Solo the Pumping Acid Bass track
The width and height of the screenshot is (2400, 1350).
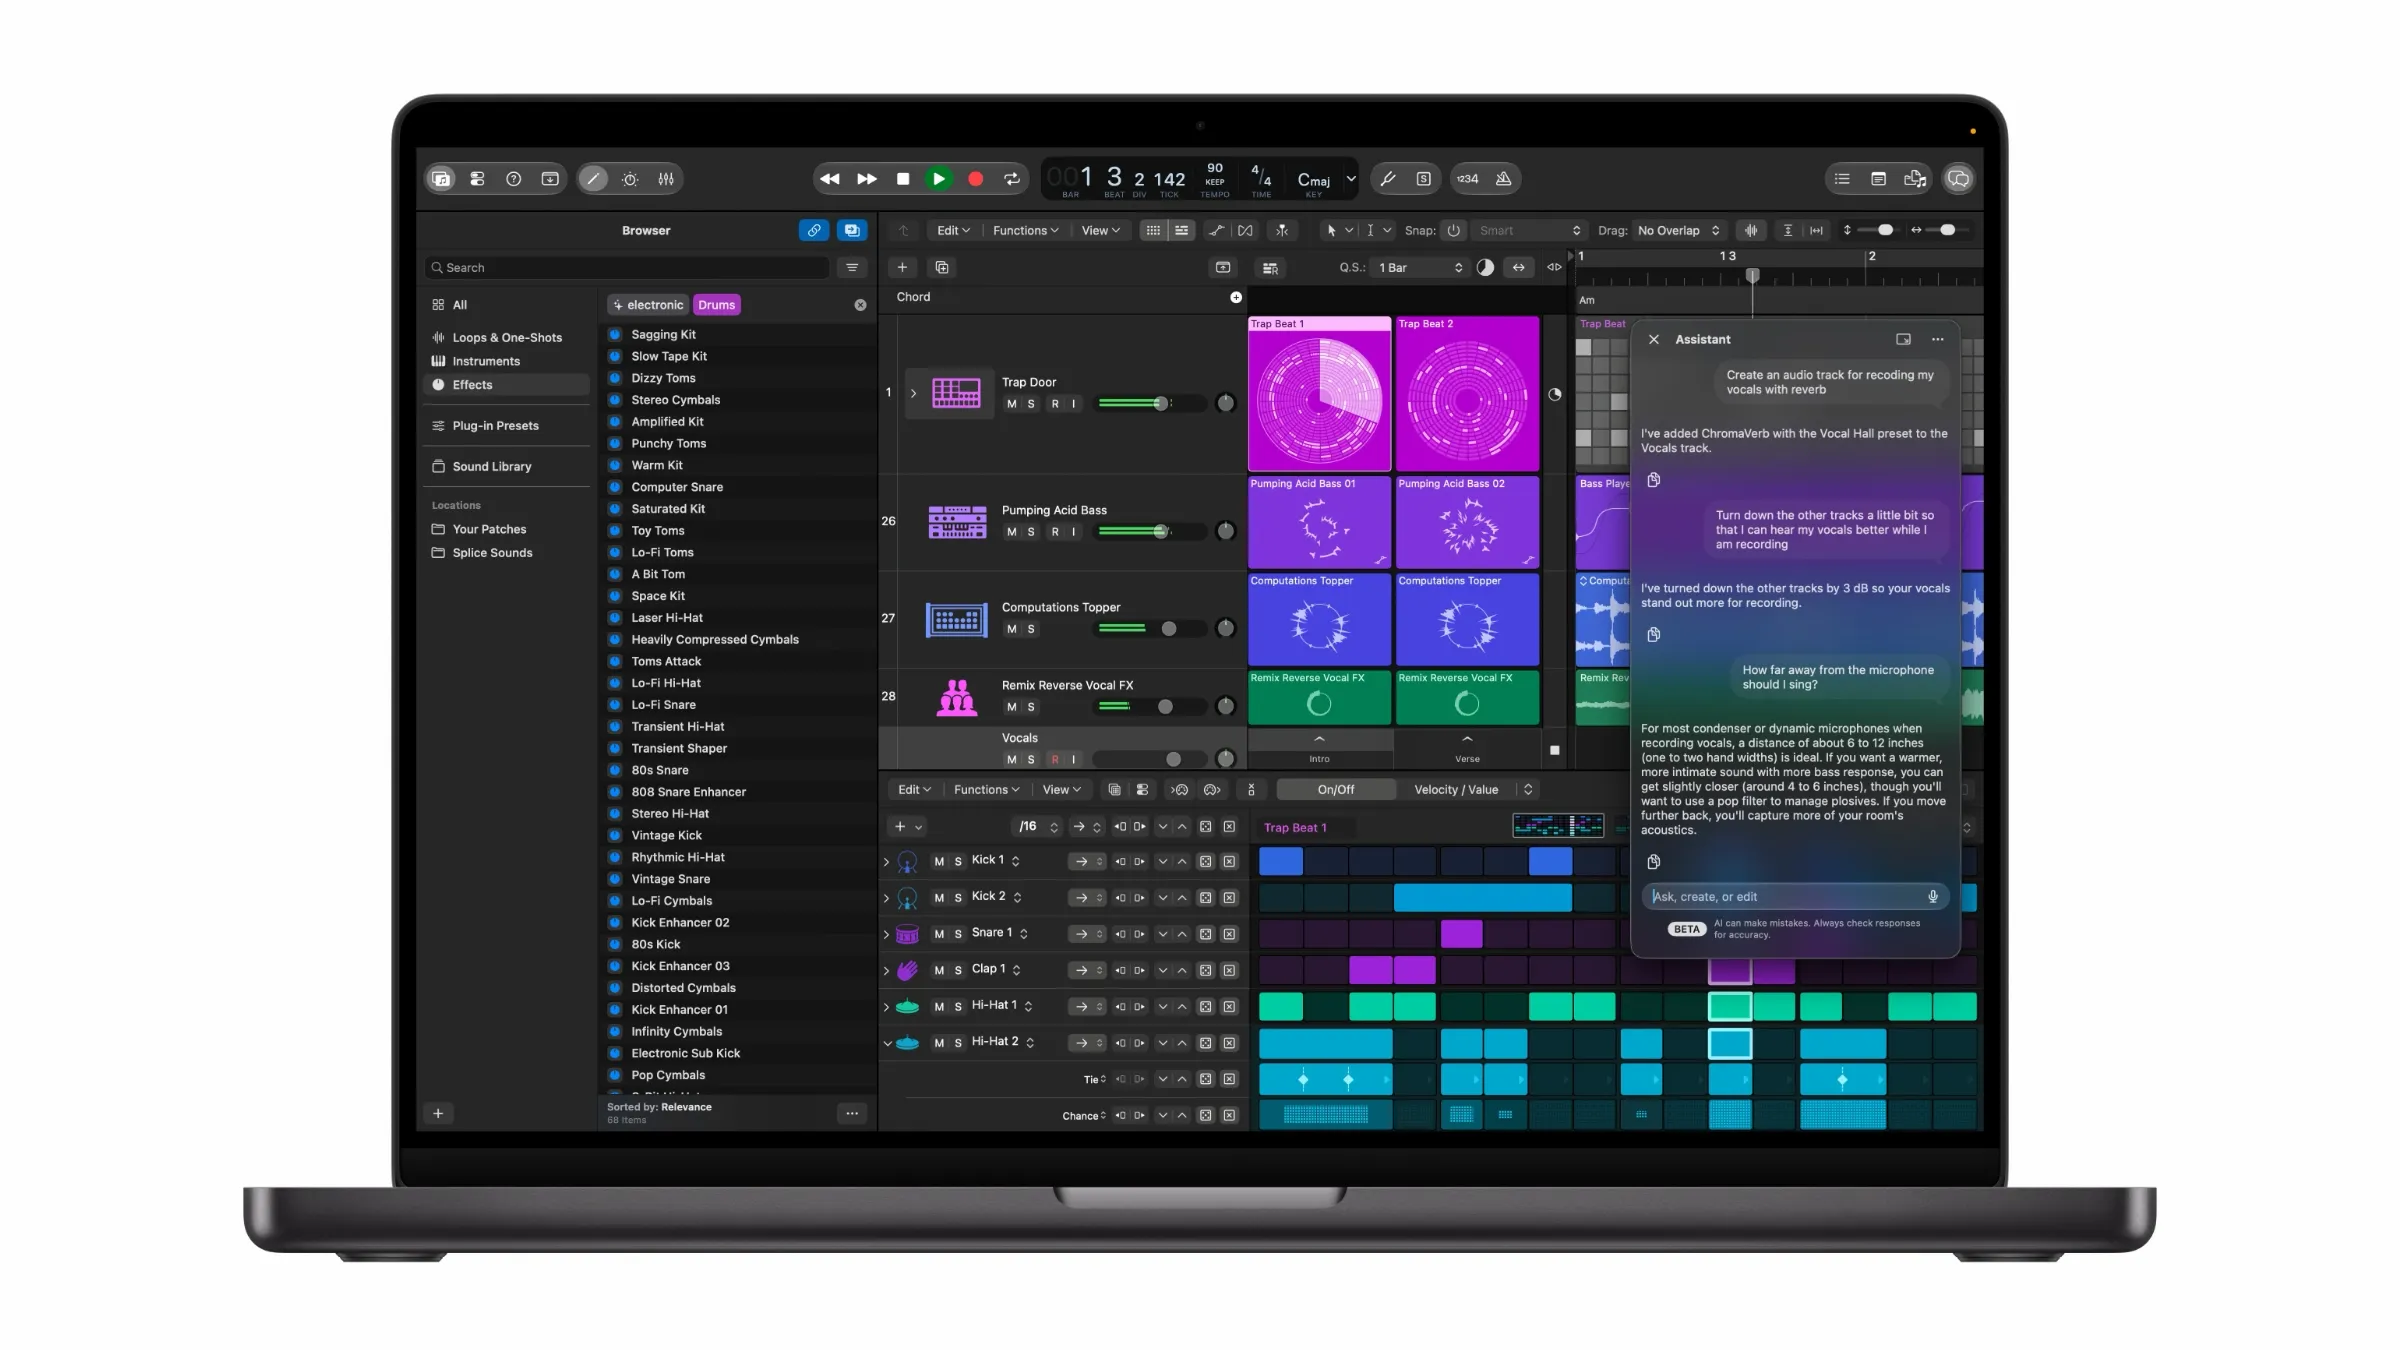1031,532
